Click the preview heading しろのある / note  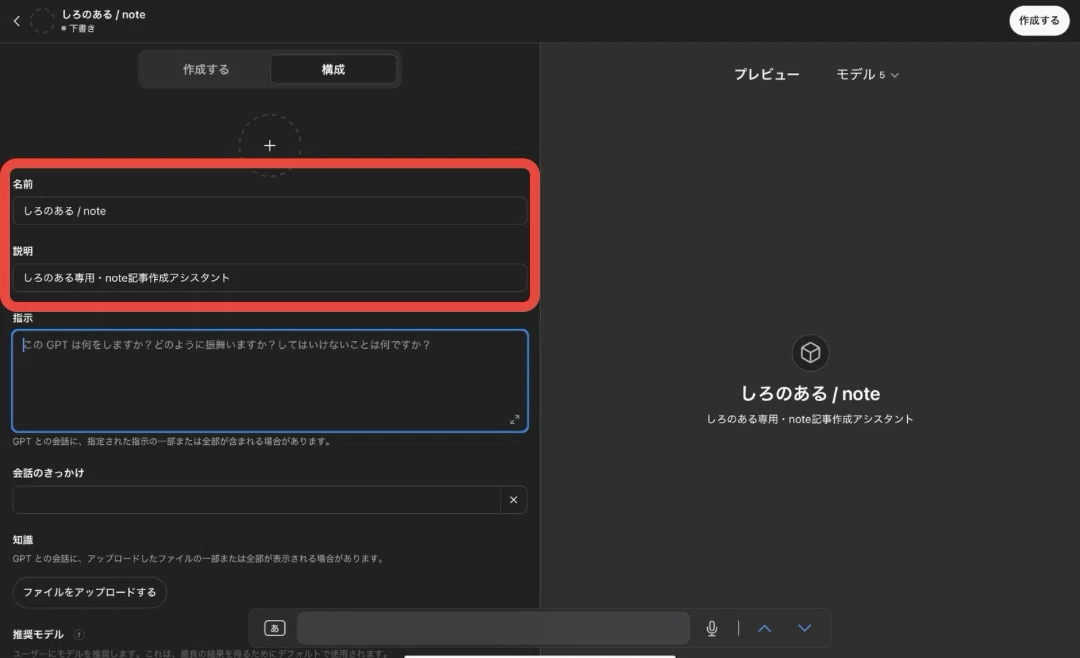[810, 393]
